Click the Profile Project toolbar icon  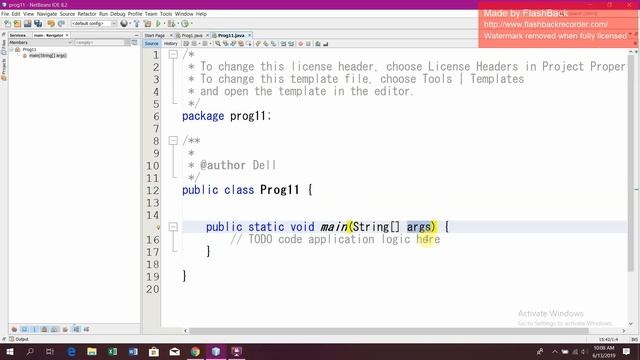tap(185, 24)
